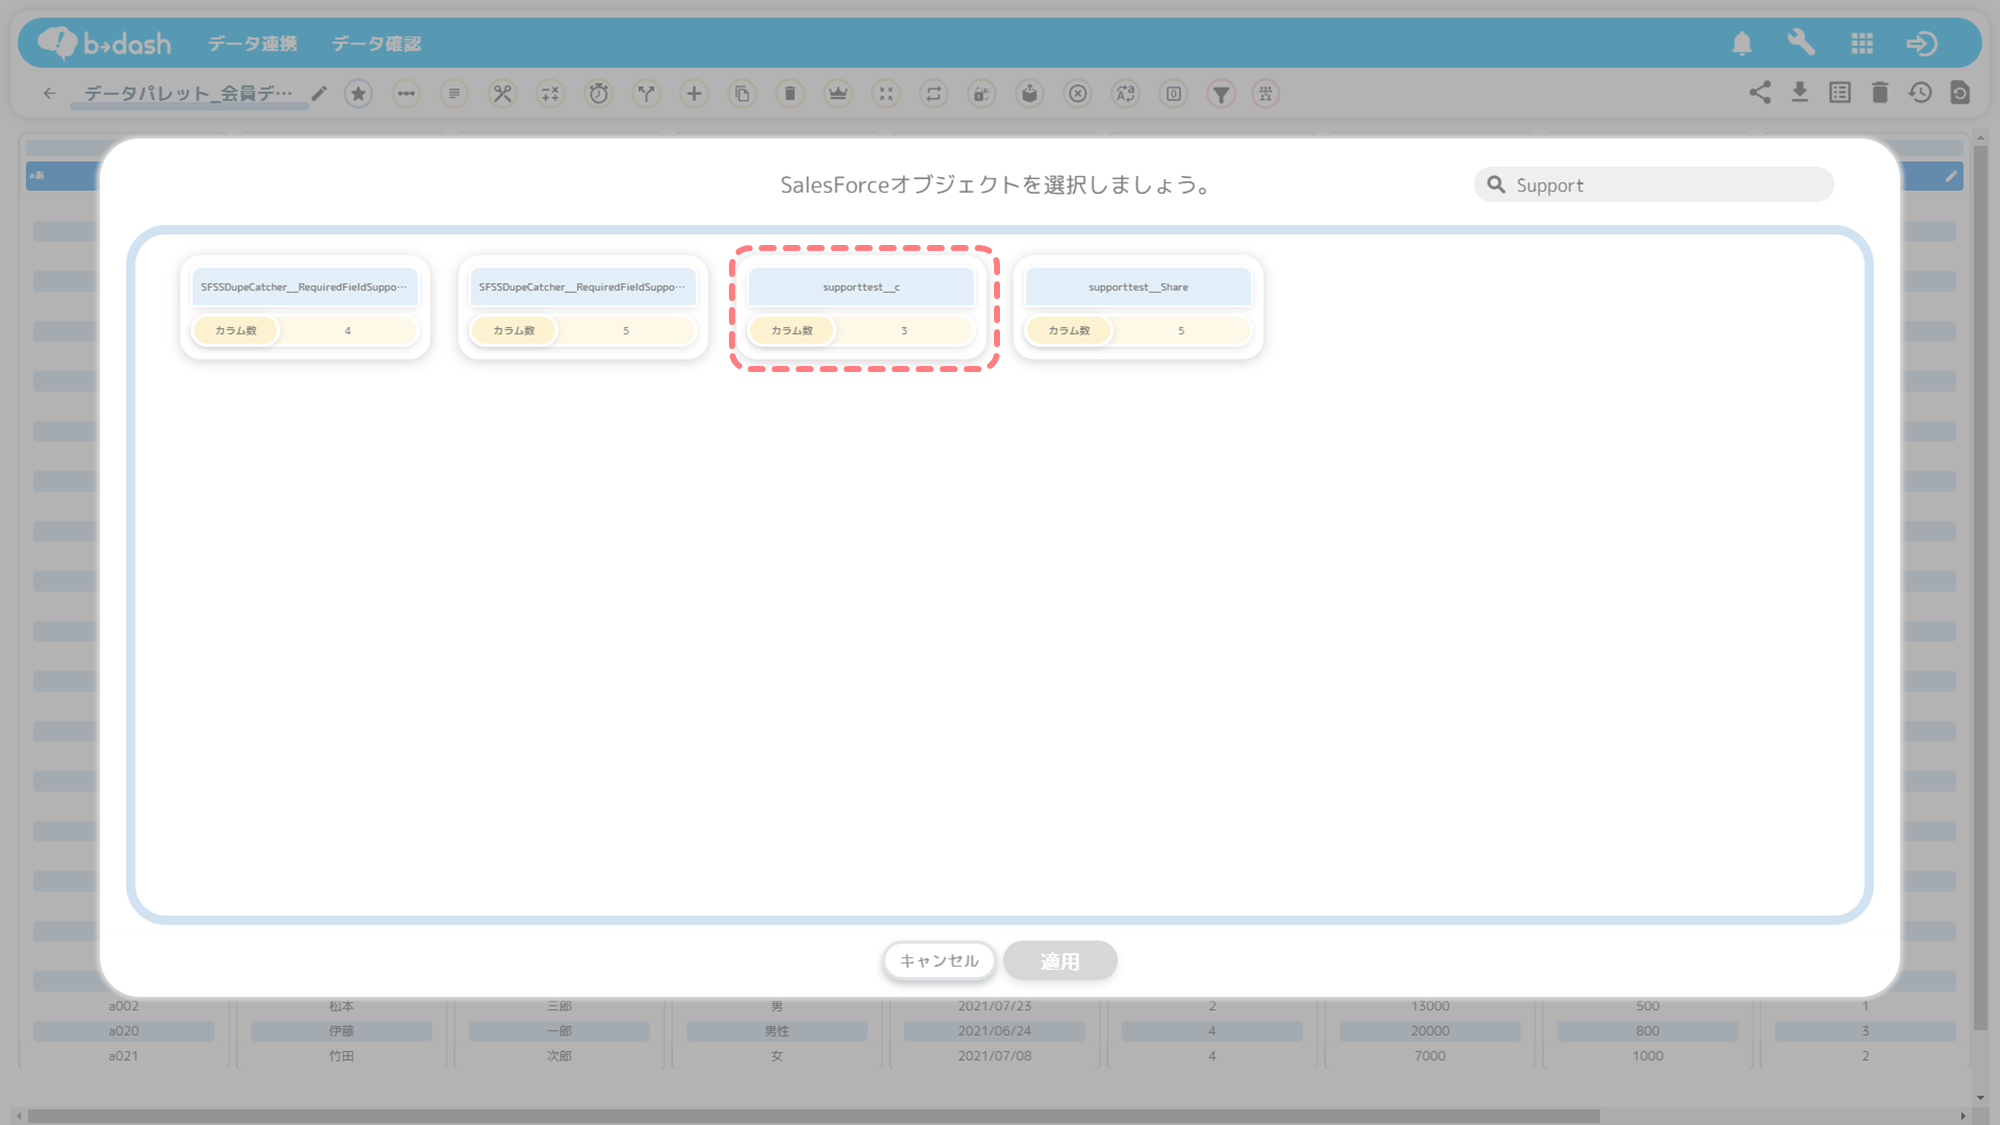The image size is (2000, 1125).
Task: Click the round trash icon left toolbar
Action: click(x=790, y=93)
